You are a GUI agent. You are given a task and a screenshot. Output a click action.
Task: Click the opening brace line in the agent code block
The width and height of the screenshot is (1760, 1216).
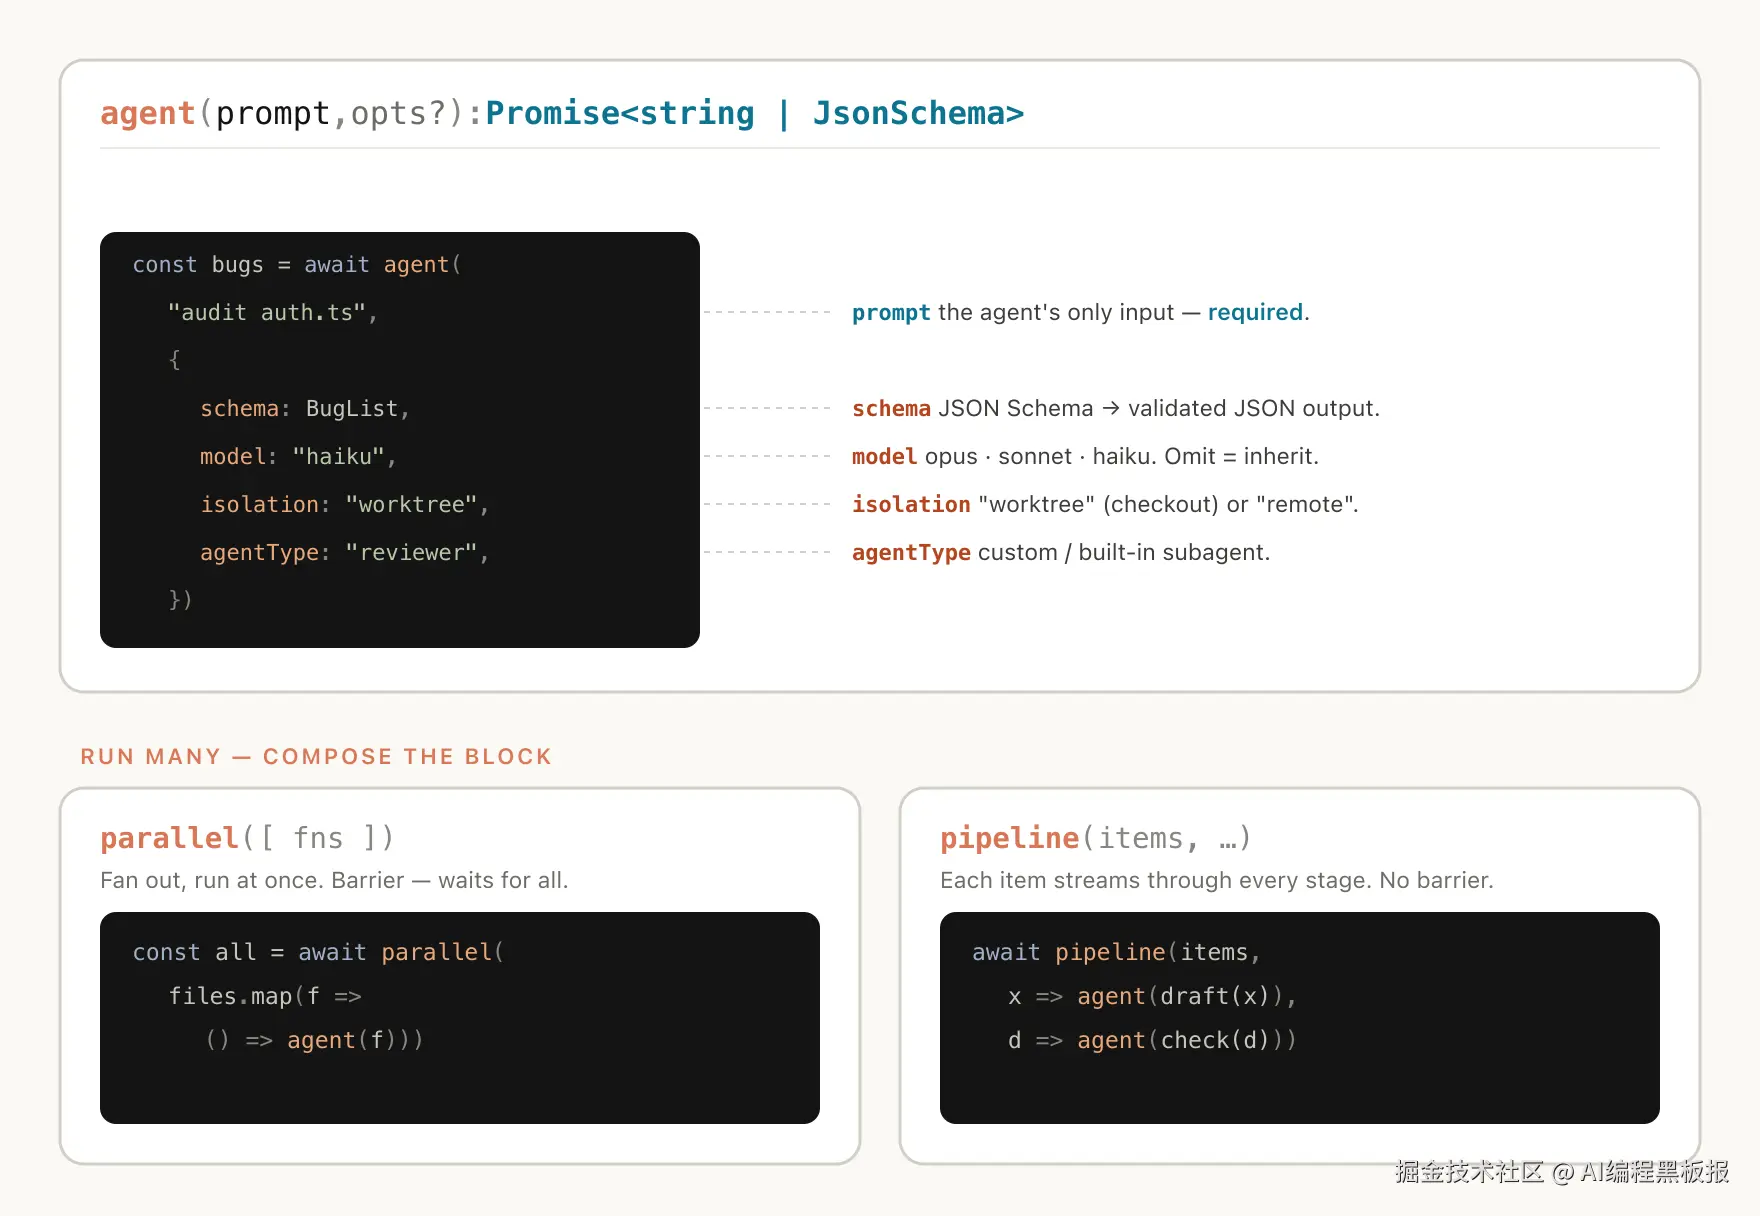coord(174,360)
